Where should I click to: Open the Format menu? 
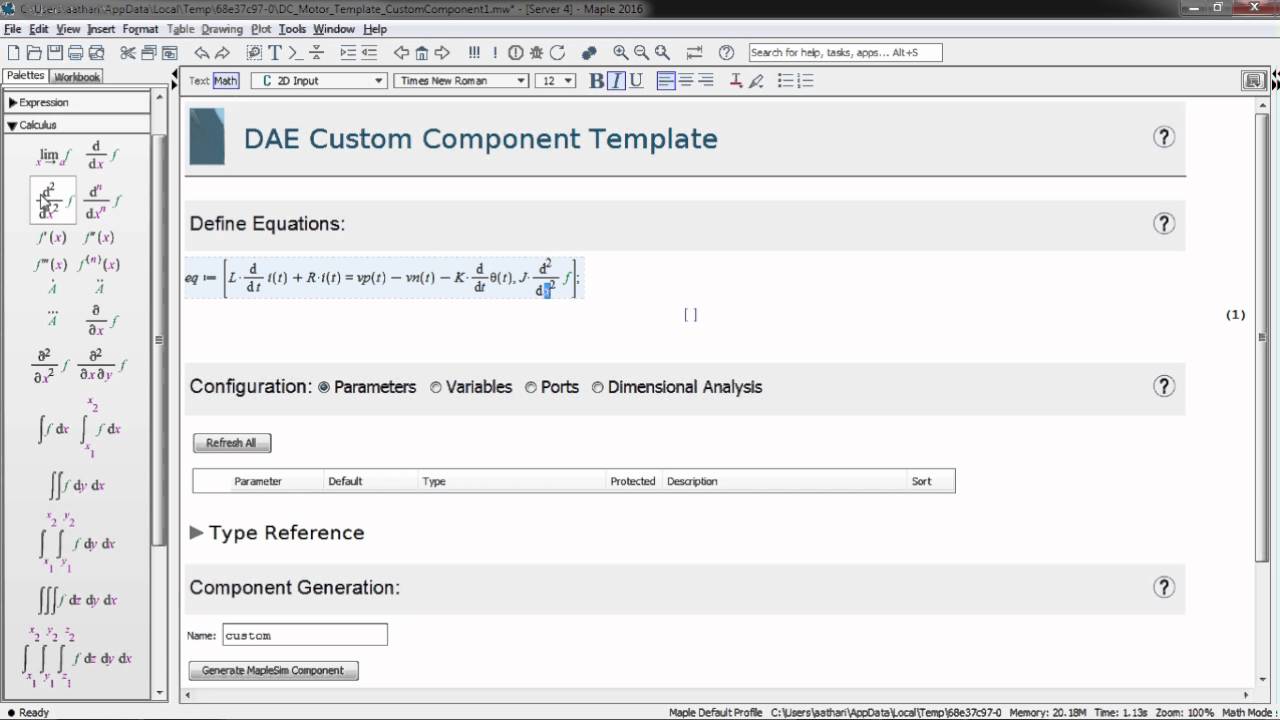coord(141,29)
